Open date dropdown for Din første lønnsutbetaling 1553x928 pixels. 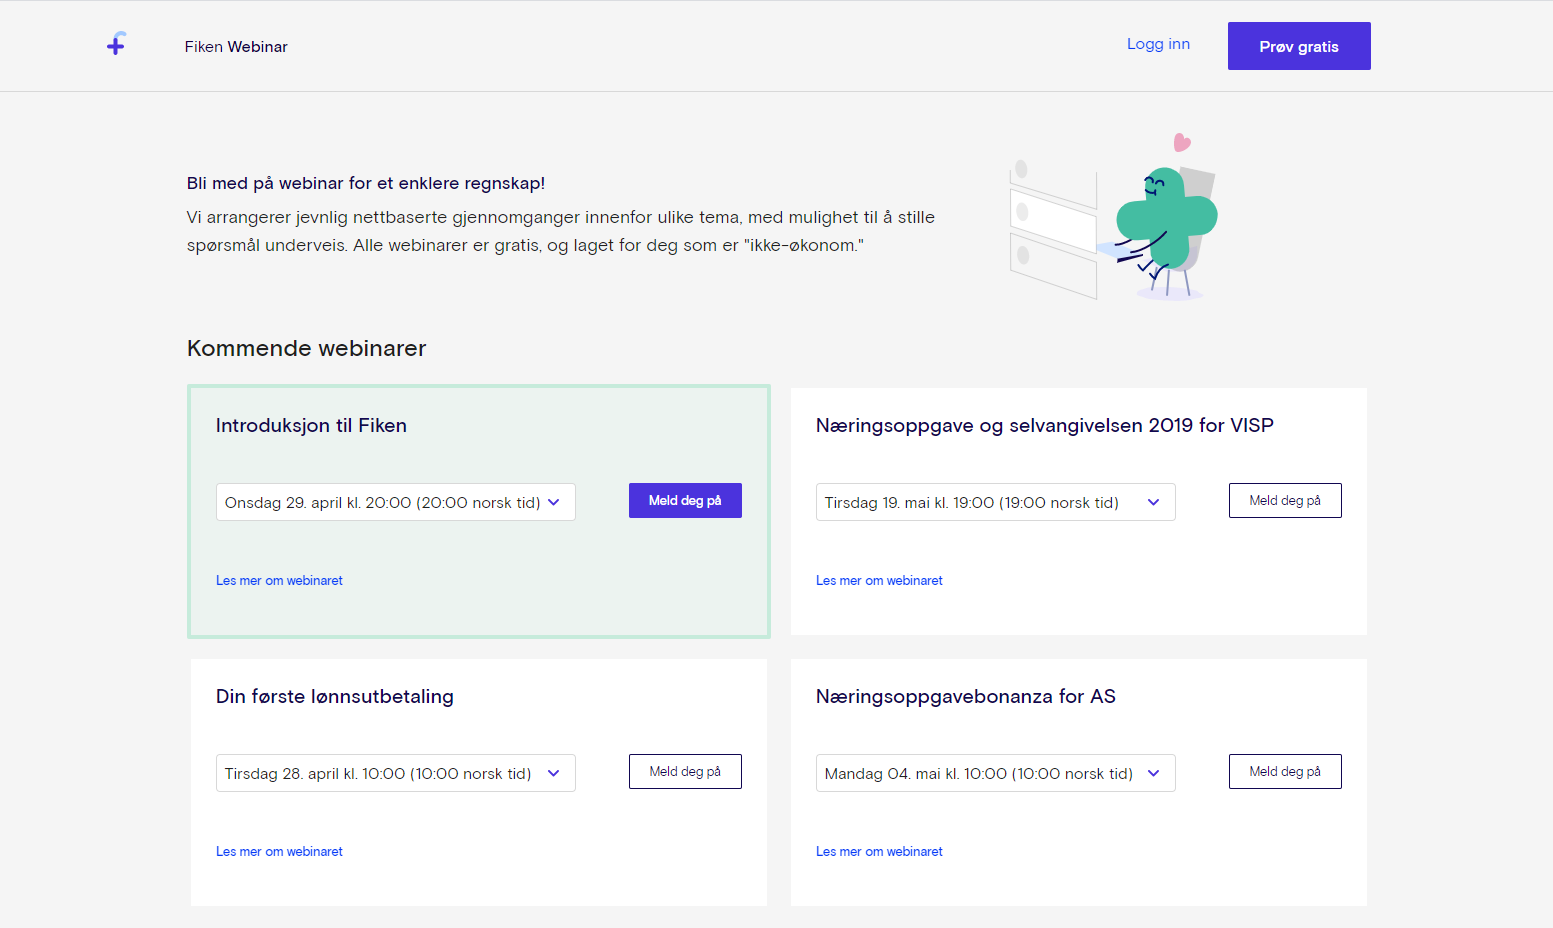pos(396,773)
